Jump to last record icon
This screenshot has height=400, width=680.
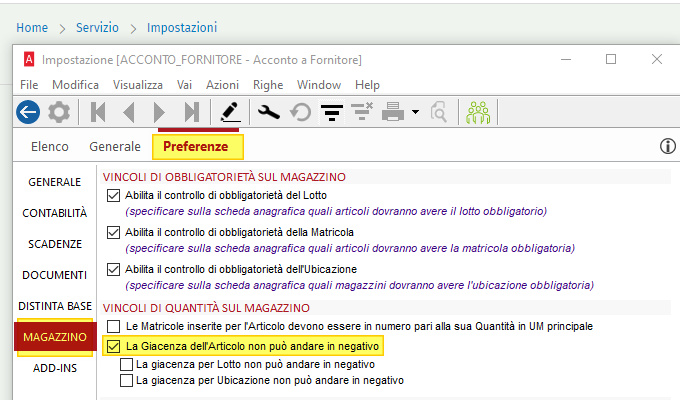click(x=192, y=112)
